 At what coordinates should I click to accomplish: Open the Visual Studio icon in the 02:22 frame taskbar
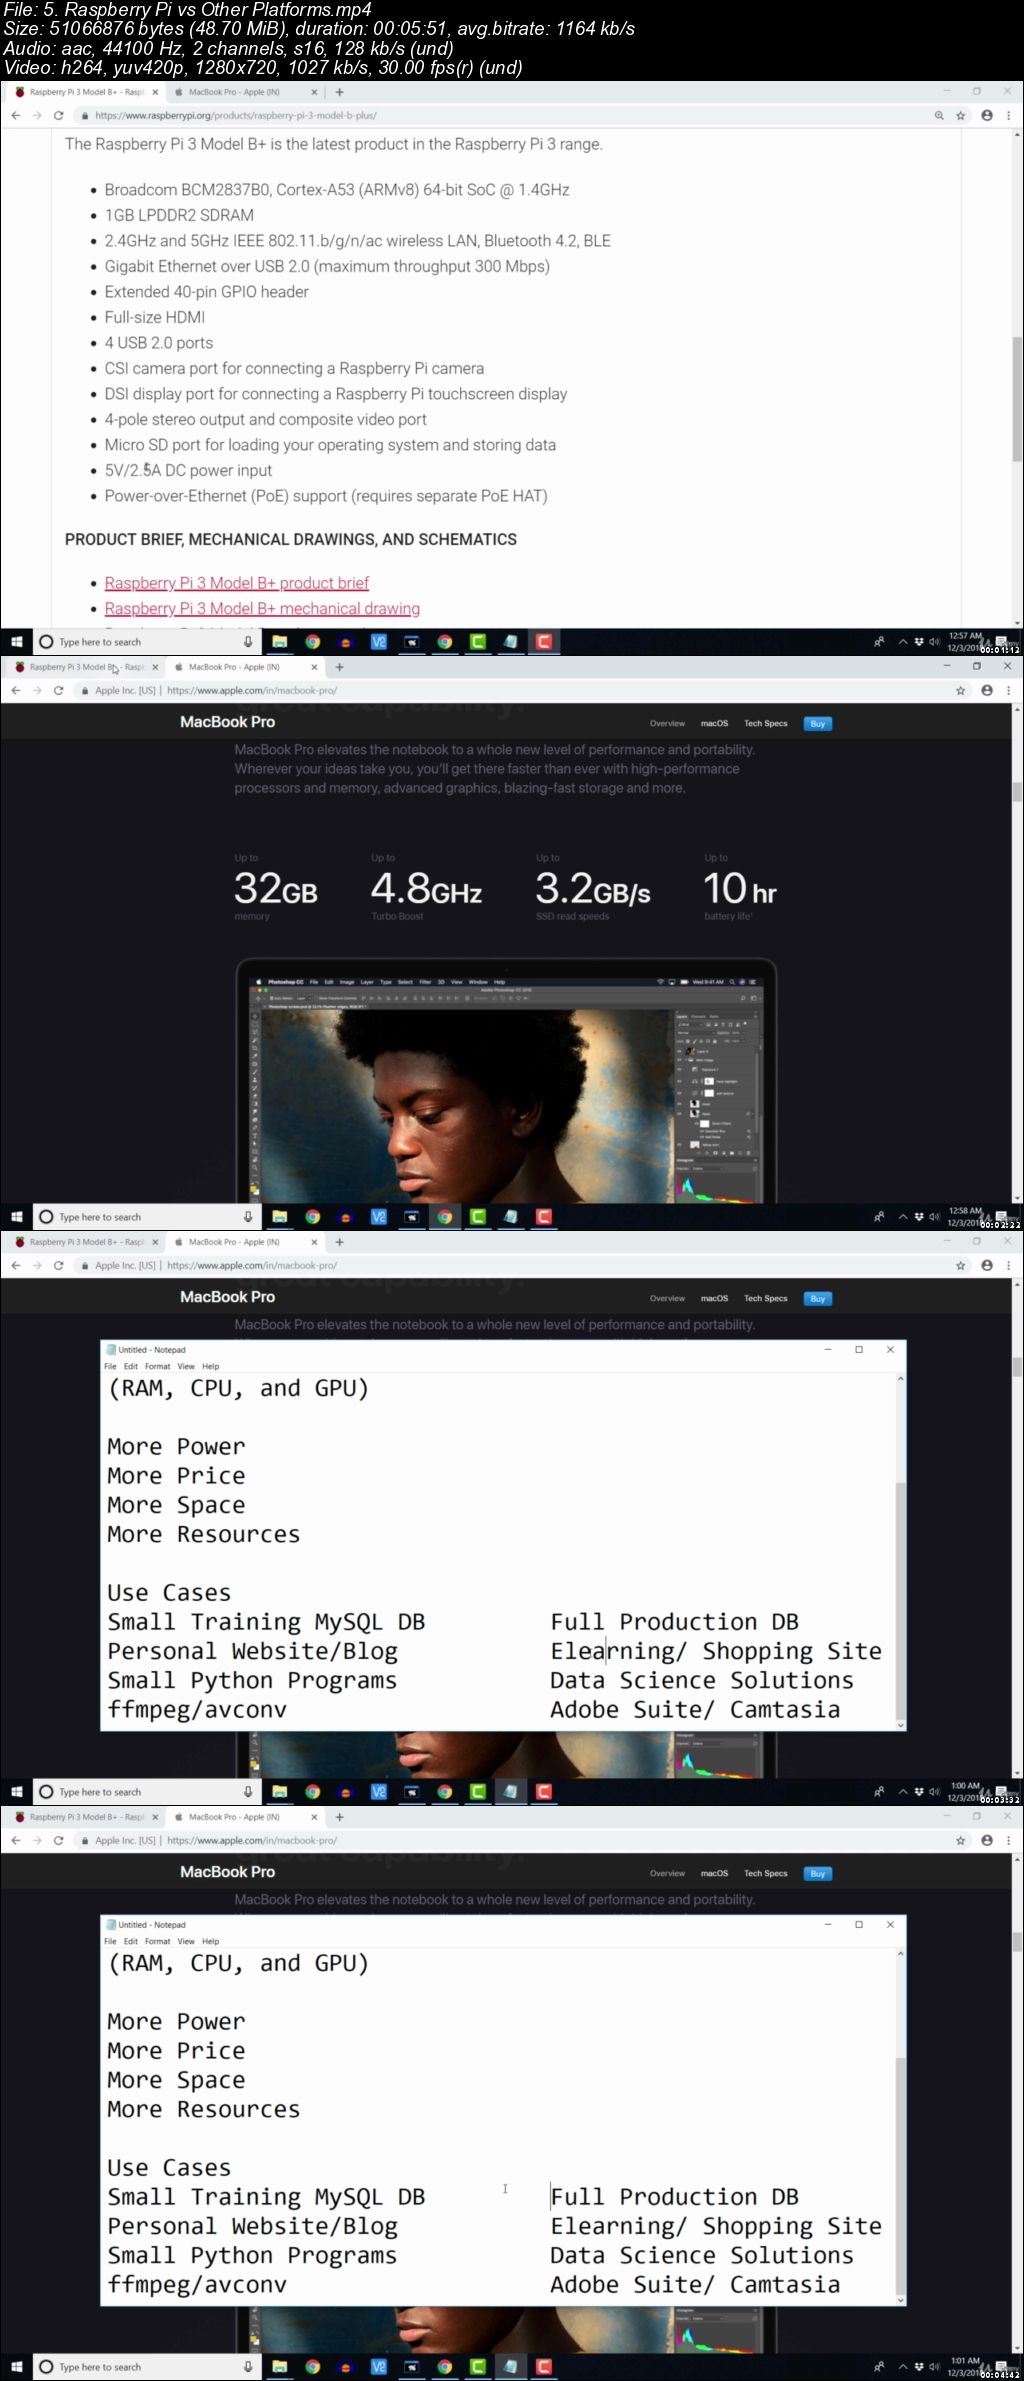click(378, 1217)
